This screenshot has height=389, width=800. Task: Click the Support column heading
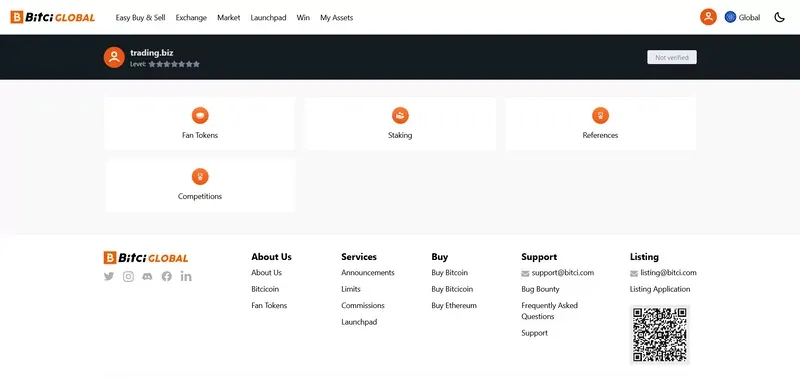click(x=539, y=257)
